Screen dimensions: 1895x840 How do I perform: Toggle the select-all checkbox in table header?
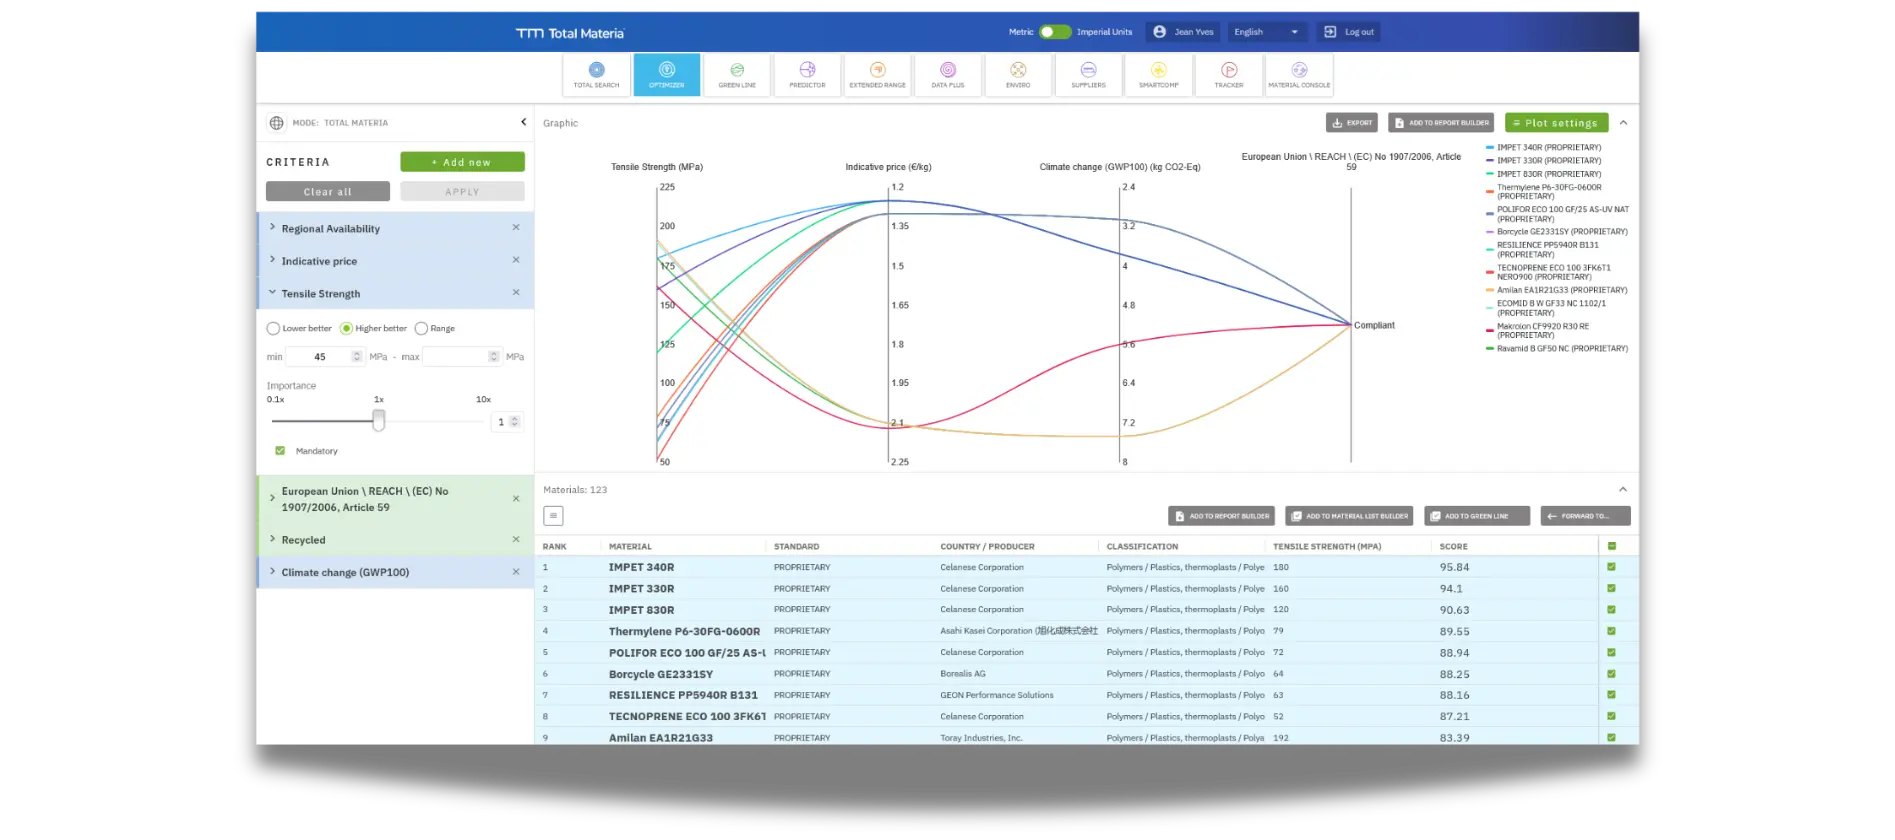(x=1611, y=546)
